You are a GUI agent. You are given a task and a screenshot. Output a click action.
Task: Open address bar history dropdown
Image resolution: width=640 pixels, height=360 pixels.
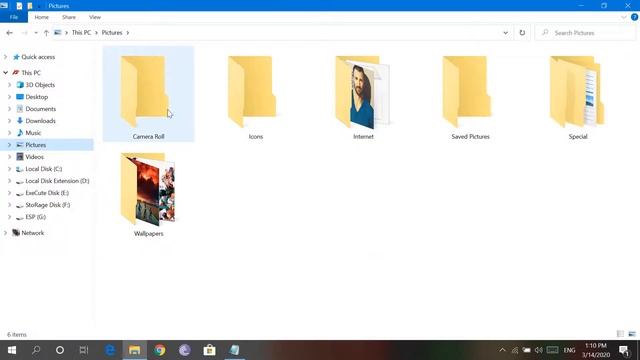505,33
